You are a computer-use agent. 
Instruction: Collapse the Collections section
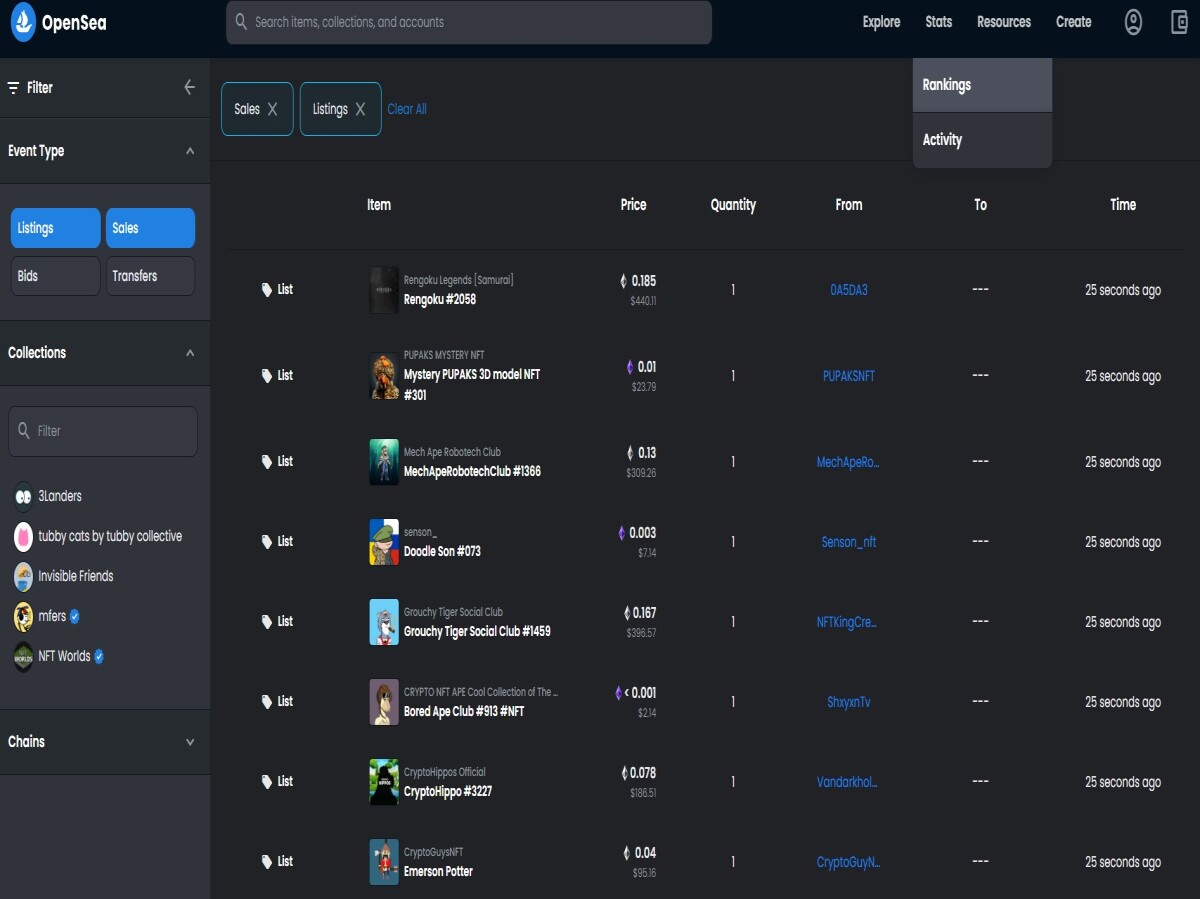[190, 353]
